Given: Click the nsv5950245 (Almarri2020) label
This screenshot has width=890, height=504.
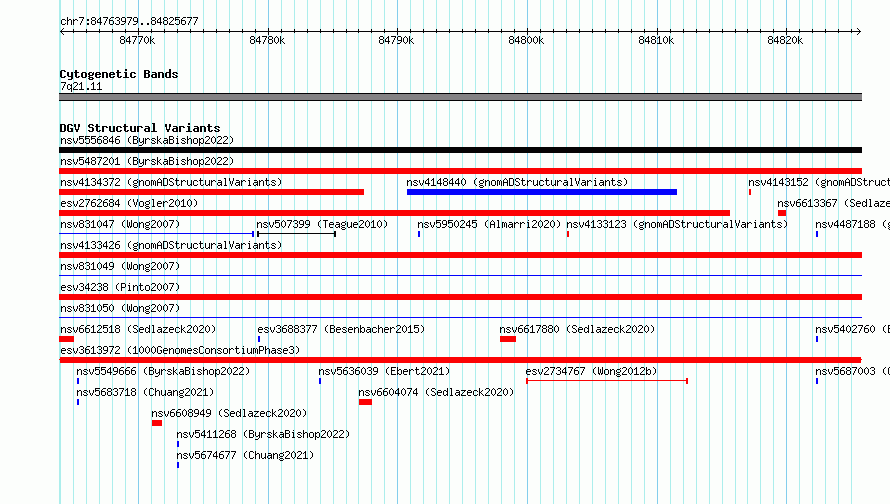Looking at the screenshot, I should [x=489, y=224].
